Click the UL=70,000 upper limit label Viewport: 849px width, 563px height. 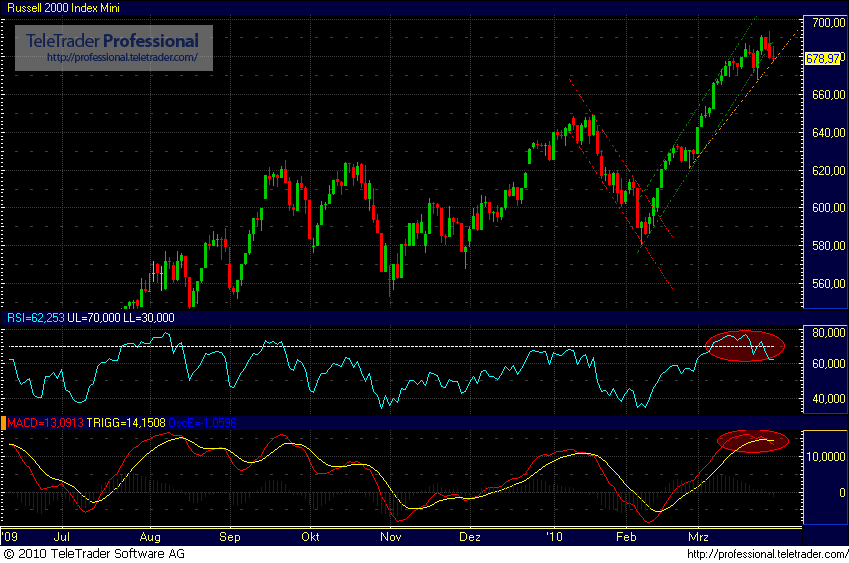(94, 318)
